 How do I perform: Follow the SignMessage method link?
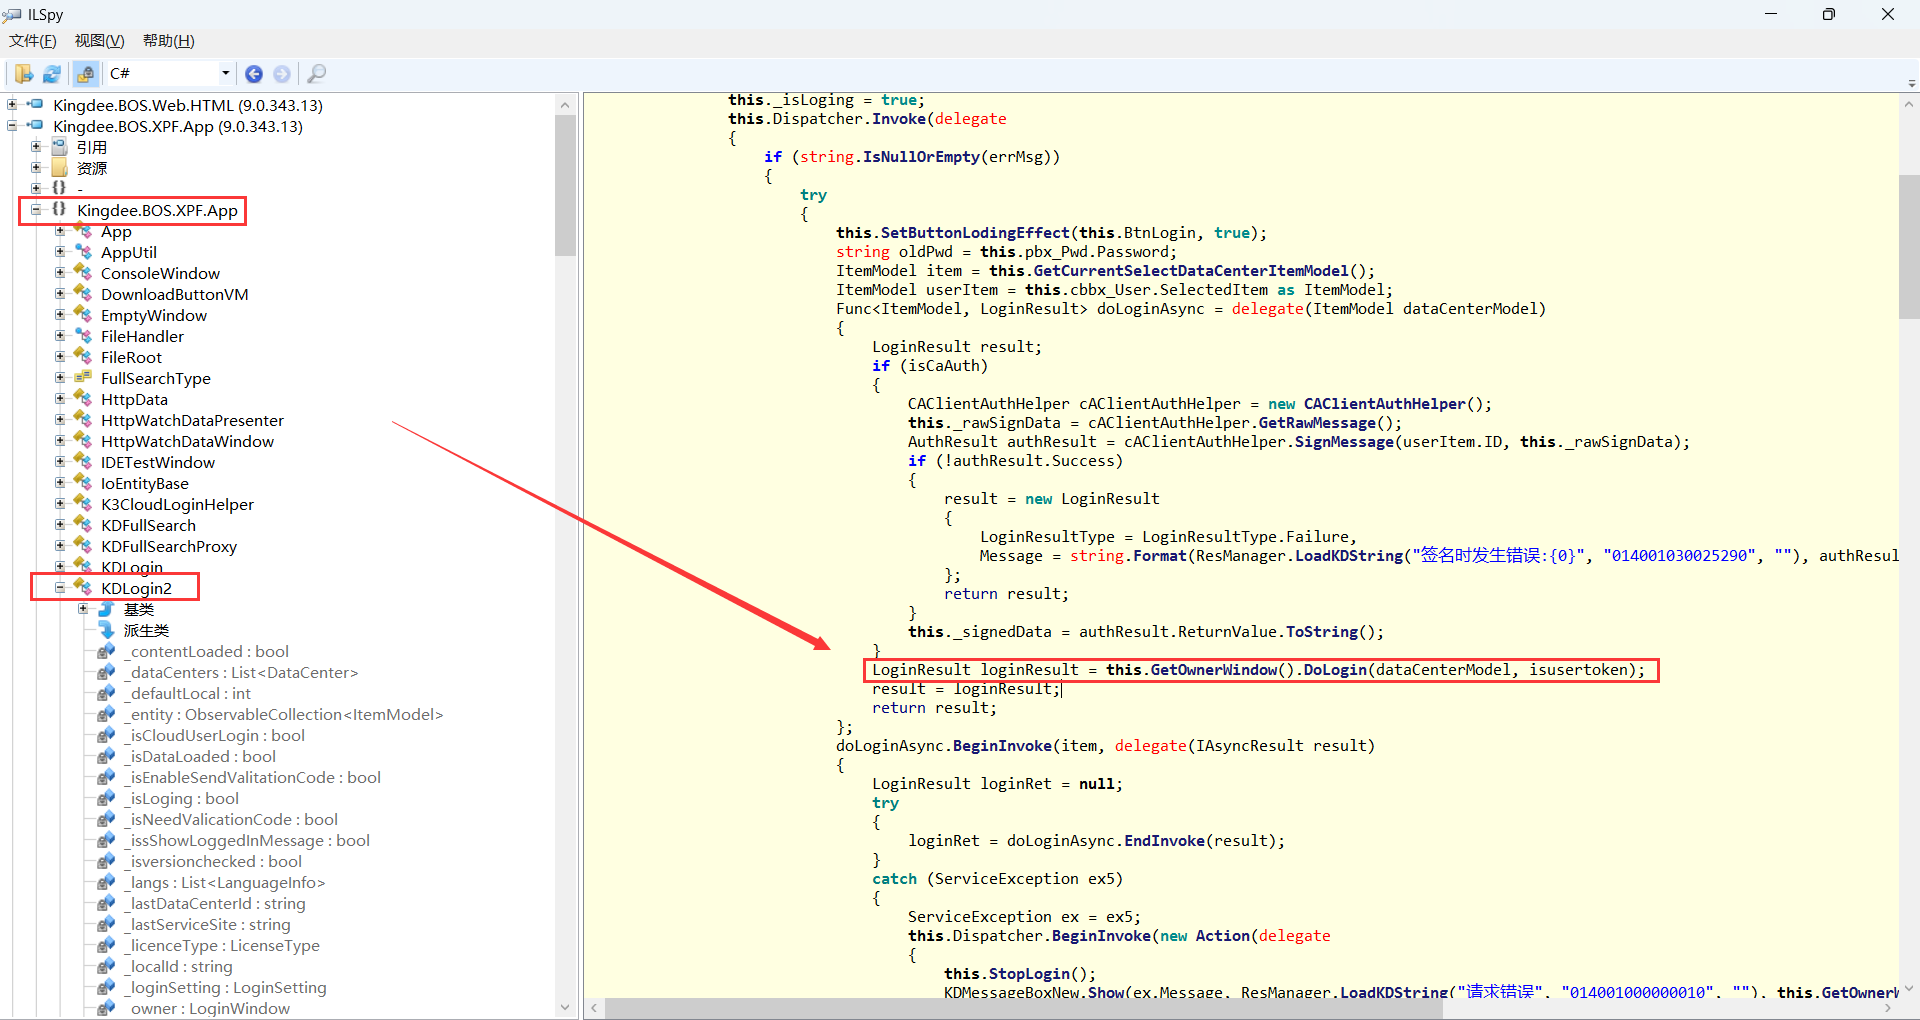[x=1344, y=442]
